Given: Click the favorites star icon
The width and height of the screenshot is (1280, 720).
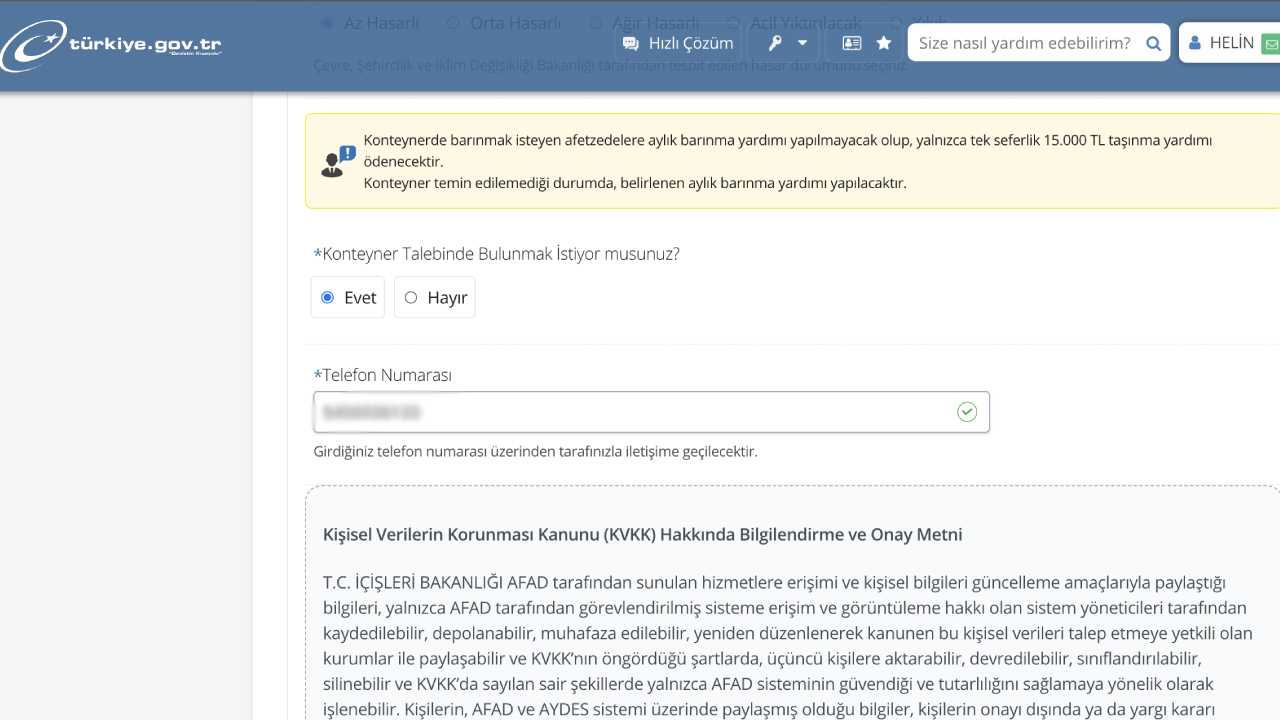Looking at the screenshot, I should point(883,43).
